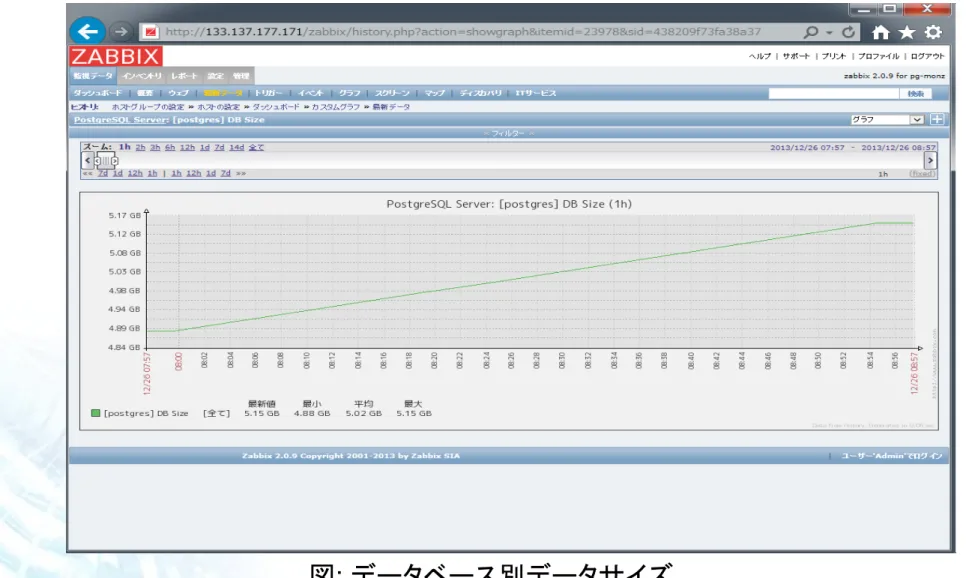Click the 検索 search button
Image resolution: width=966 pixels, height=578 pixels.
point(916,94)
